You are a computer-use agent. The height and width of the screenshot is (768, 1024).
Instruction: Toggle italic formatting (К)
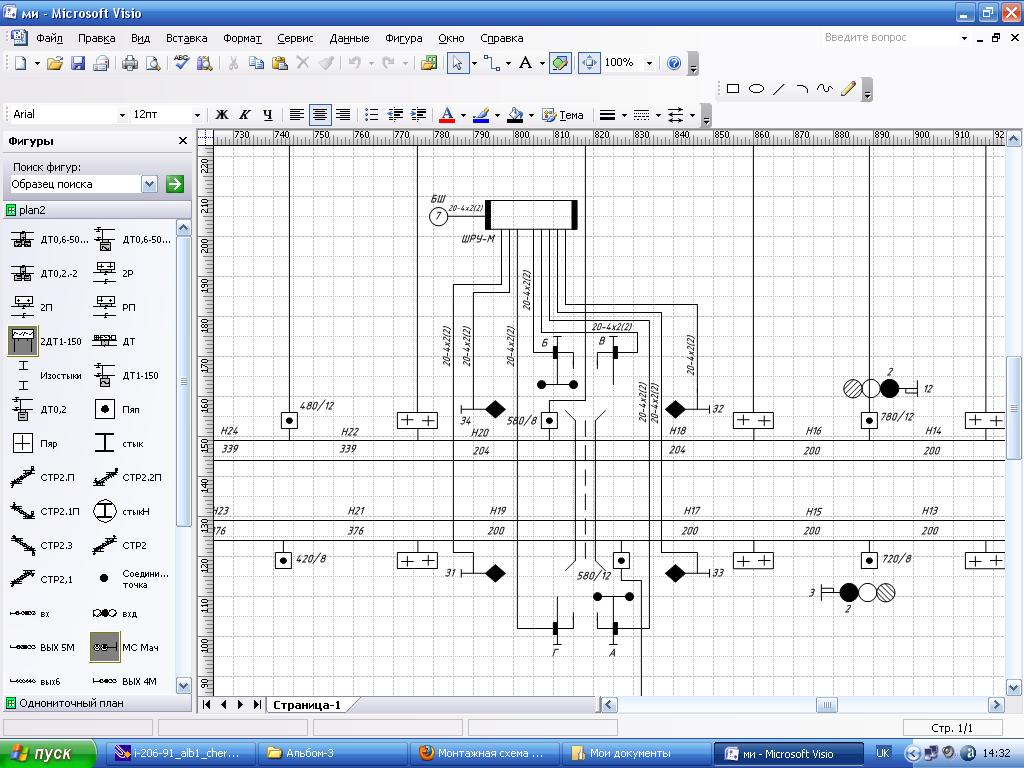click(x=244, y=115)
